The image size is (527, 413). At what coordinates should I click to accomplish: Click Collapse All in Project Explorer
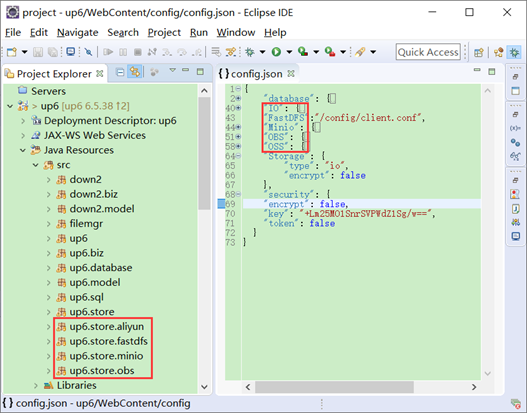tap(120, 72)
